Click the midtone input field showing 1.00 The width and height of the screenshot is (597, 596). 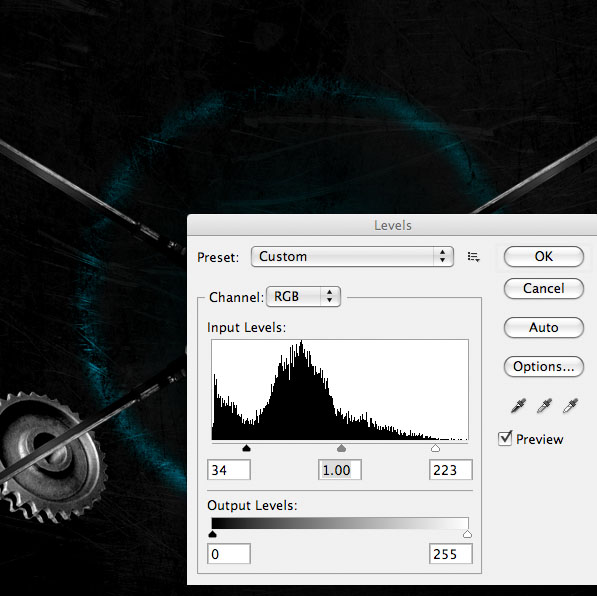click(x=340, y=470)
